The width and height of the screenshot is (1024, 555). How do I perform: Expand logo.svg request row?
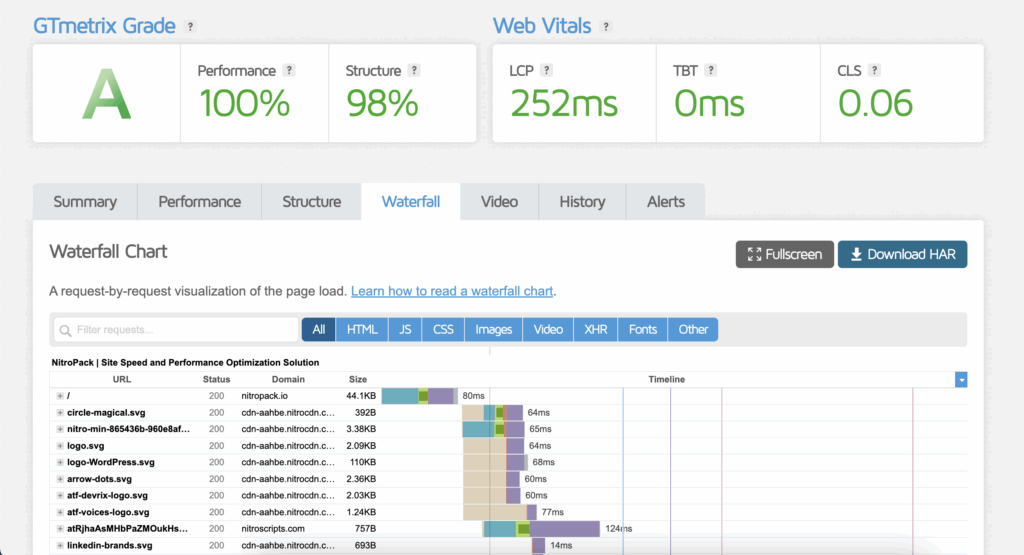click(59, 446)
